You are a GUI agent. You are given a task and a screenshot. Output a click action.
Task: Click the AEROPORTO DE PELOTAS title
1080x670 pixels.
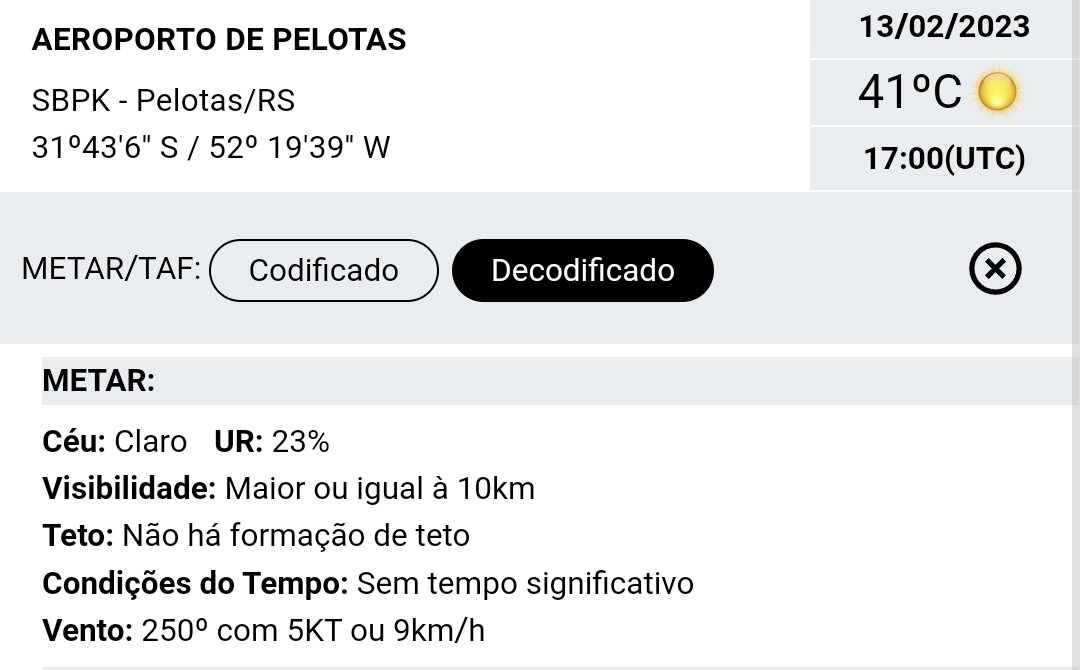coord(219,39)
